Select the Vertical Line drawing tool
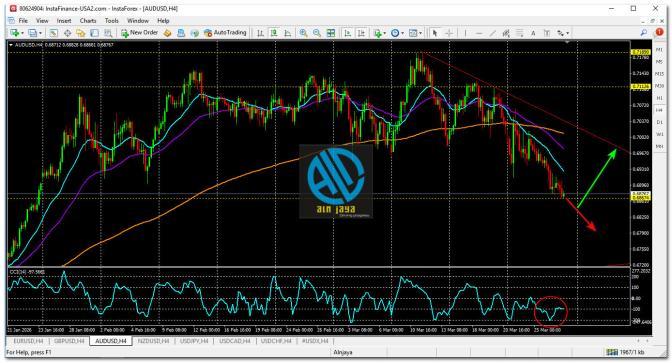The image size is (672, 363). point(465,33)
